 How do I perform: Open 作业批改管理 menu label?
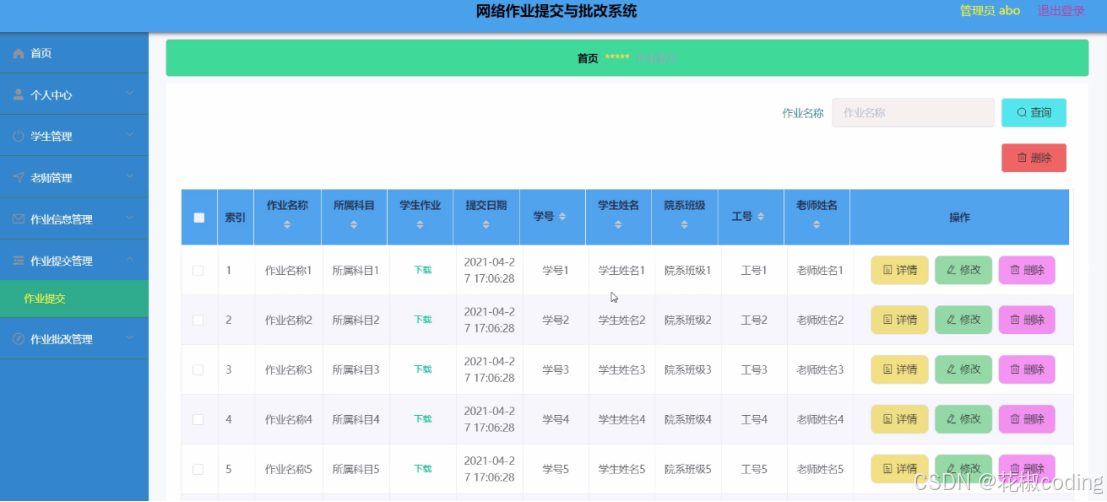pyautogui.click(x=61, y=340)
